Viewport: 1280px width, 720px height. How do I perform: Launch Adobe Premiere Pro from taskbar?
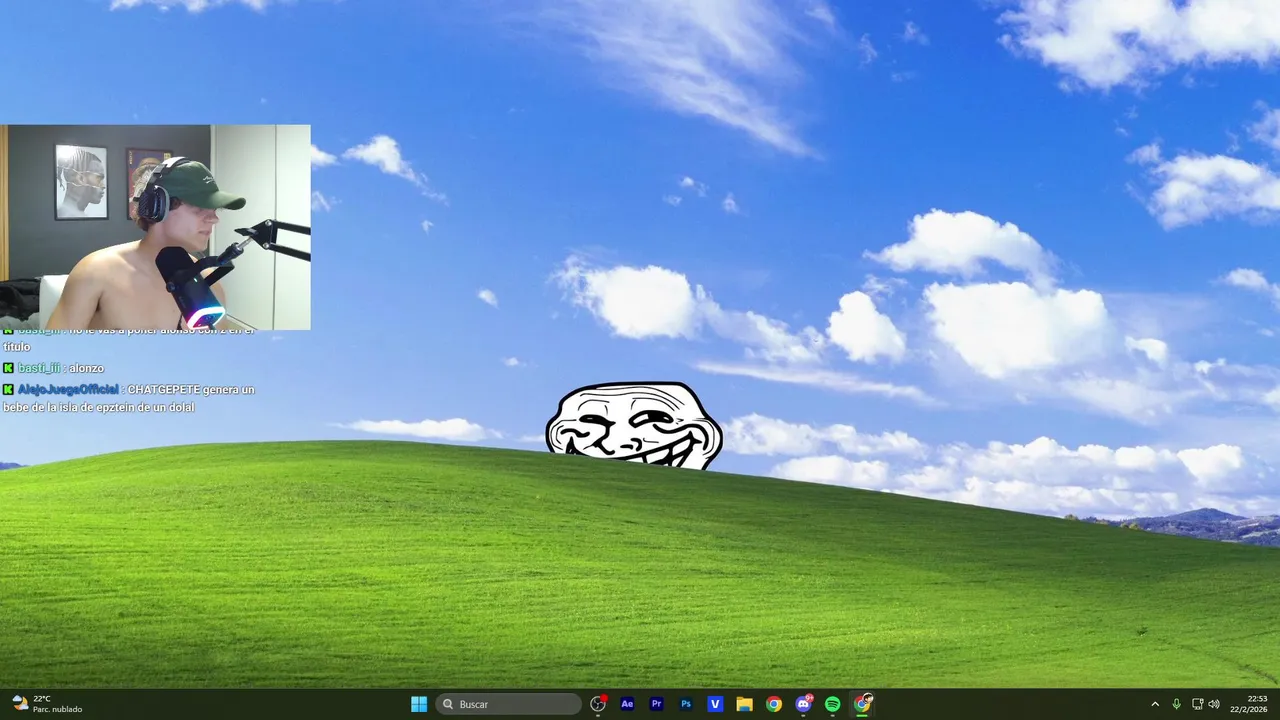(x=656, y=704)
